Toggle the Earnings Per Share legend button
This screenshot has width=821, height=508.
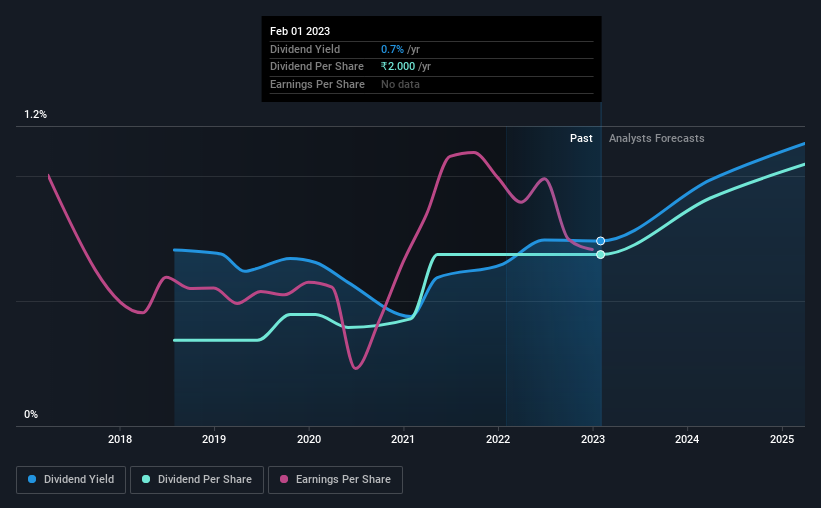click(x=335, y=480)
